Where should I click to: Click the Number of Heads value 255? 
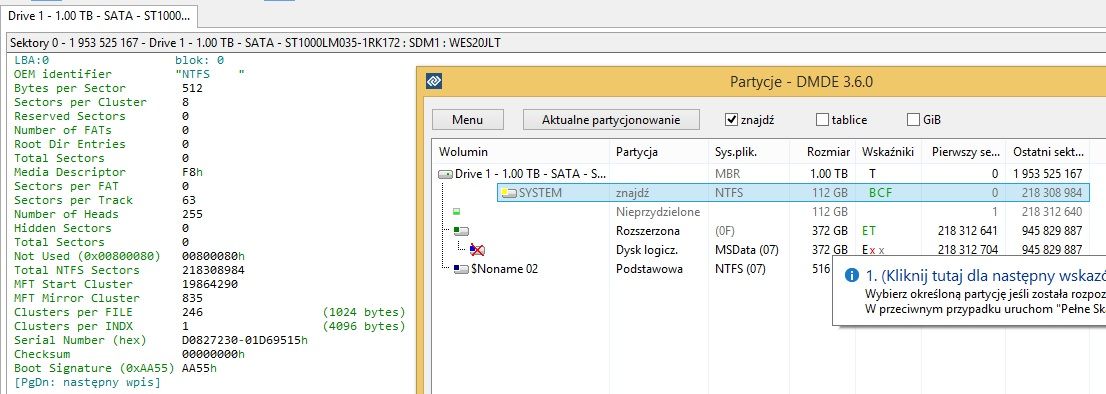pos(192,214)
